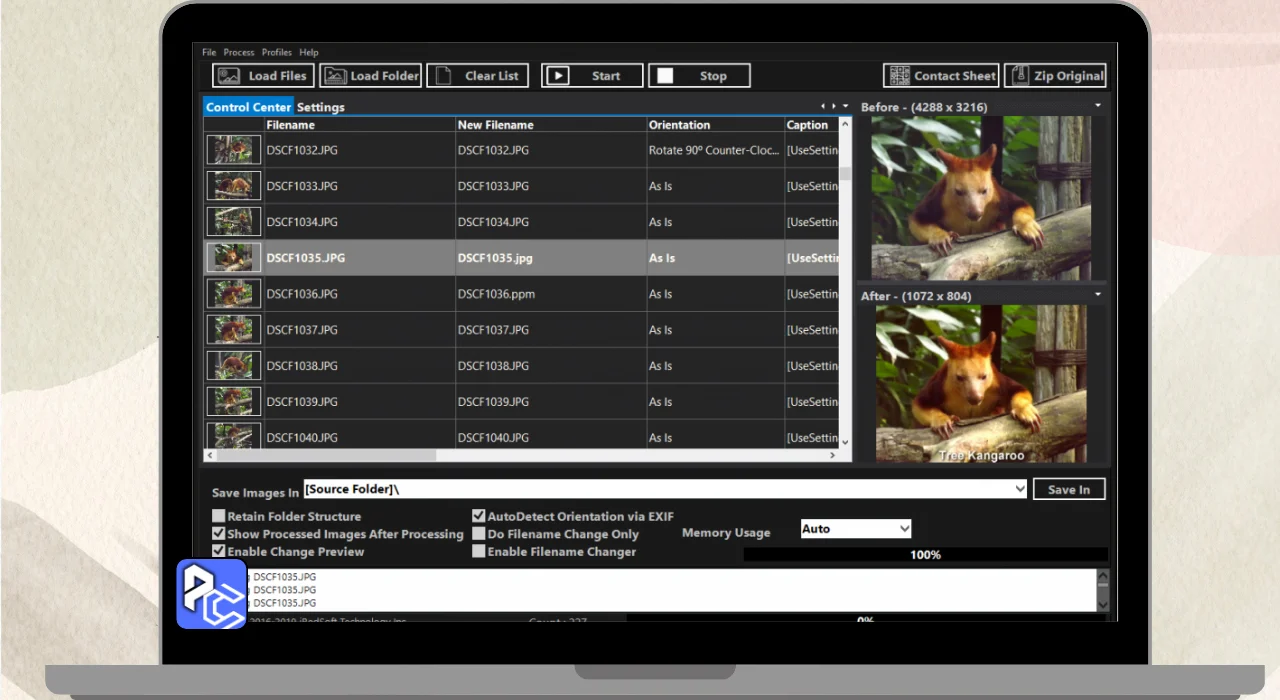Enable the Do Filename Change Only checkbox
Viewport: 1280px width, 700px height.
(479, 534)
